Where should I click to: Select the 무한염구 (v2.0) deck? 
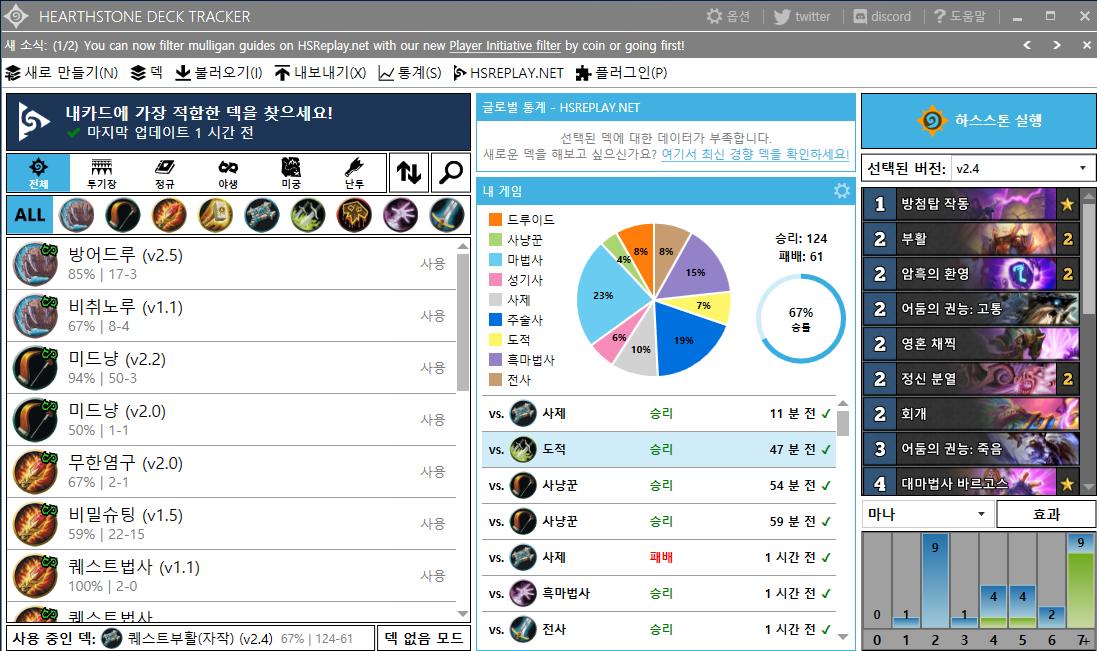coord(231,471)
